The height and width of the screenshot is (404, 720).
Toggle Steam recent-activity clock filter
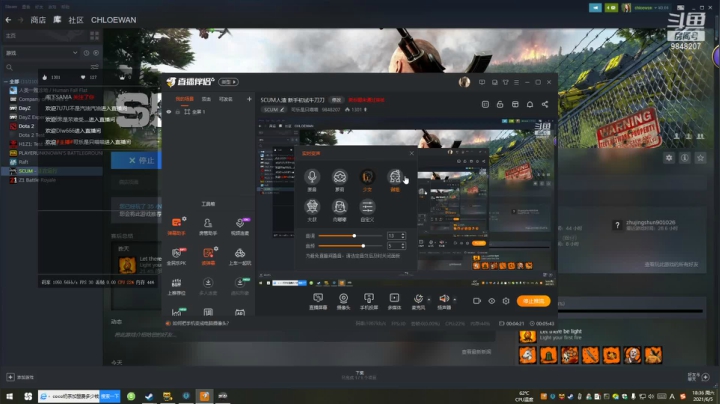click(86, 53)
